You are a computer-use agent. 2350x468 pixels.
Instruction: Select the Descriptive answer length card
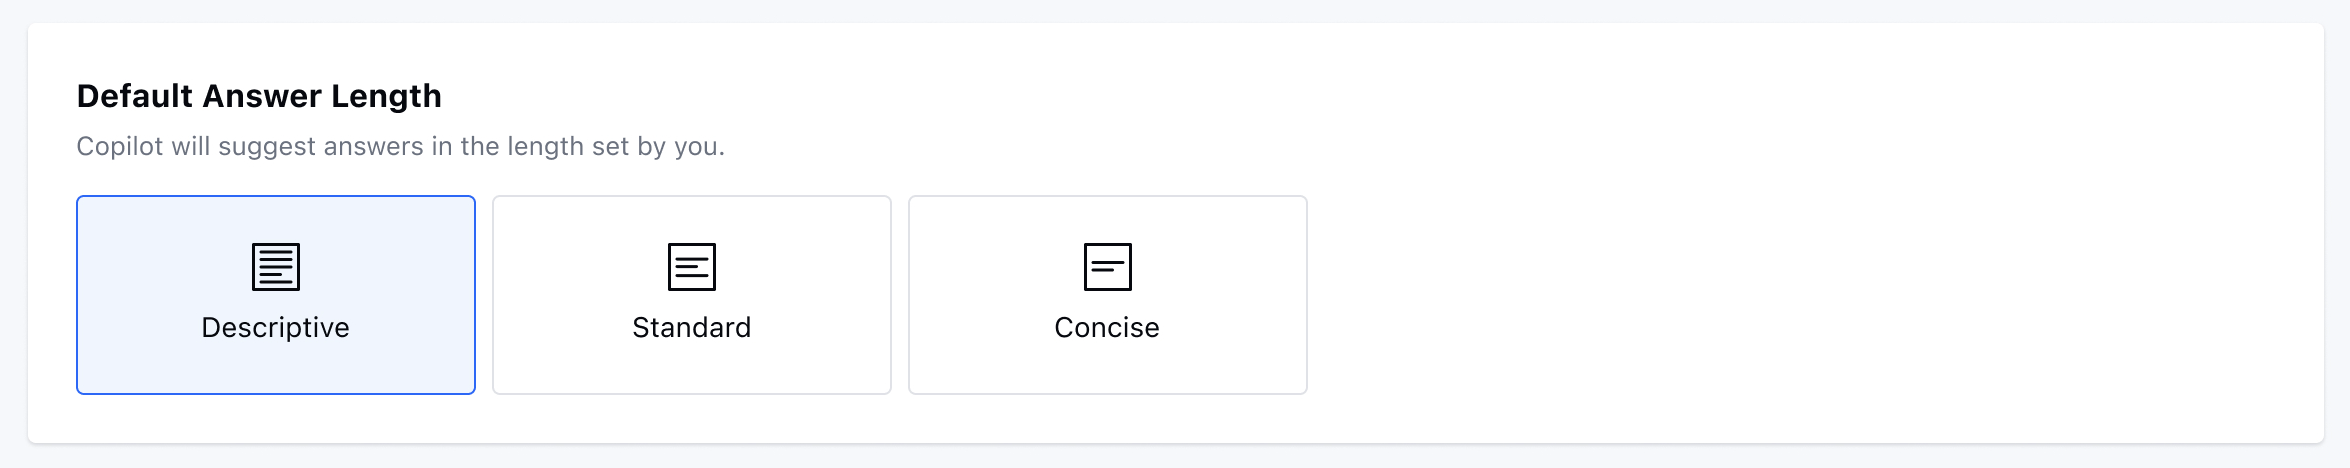point(276,295)
